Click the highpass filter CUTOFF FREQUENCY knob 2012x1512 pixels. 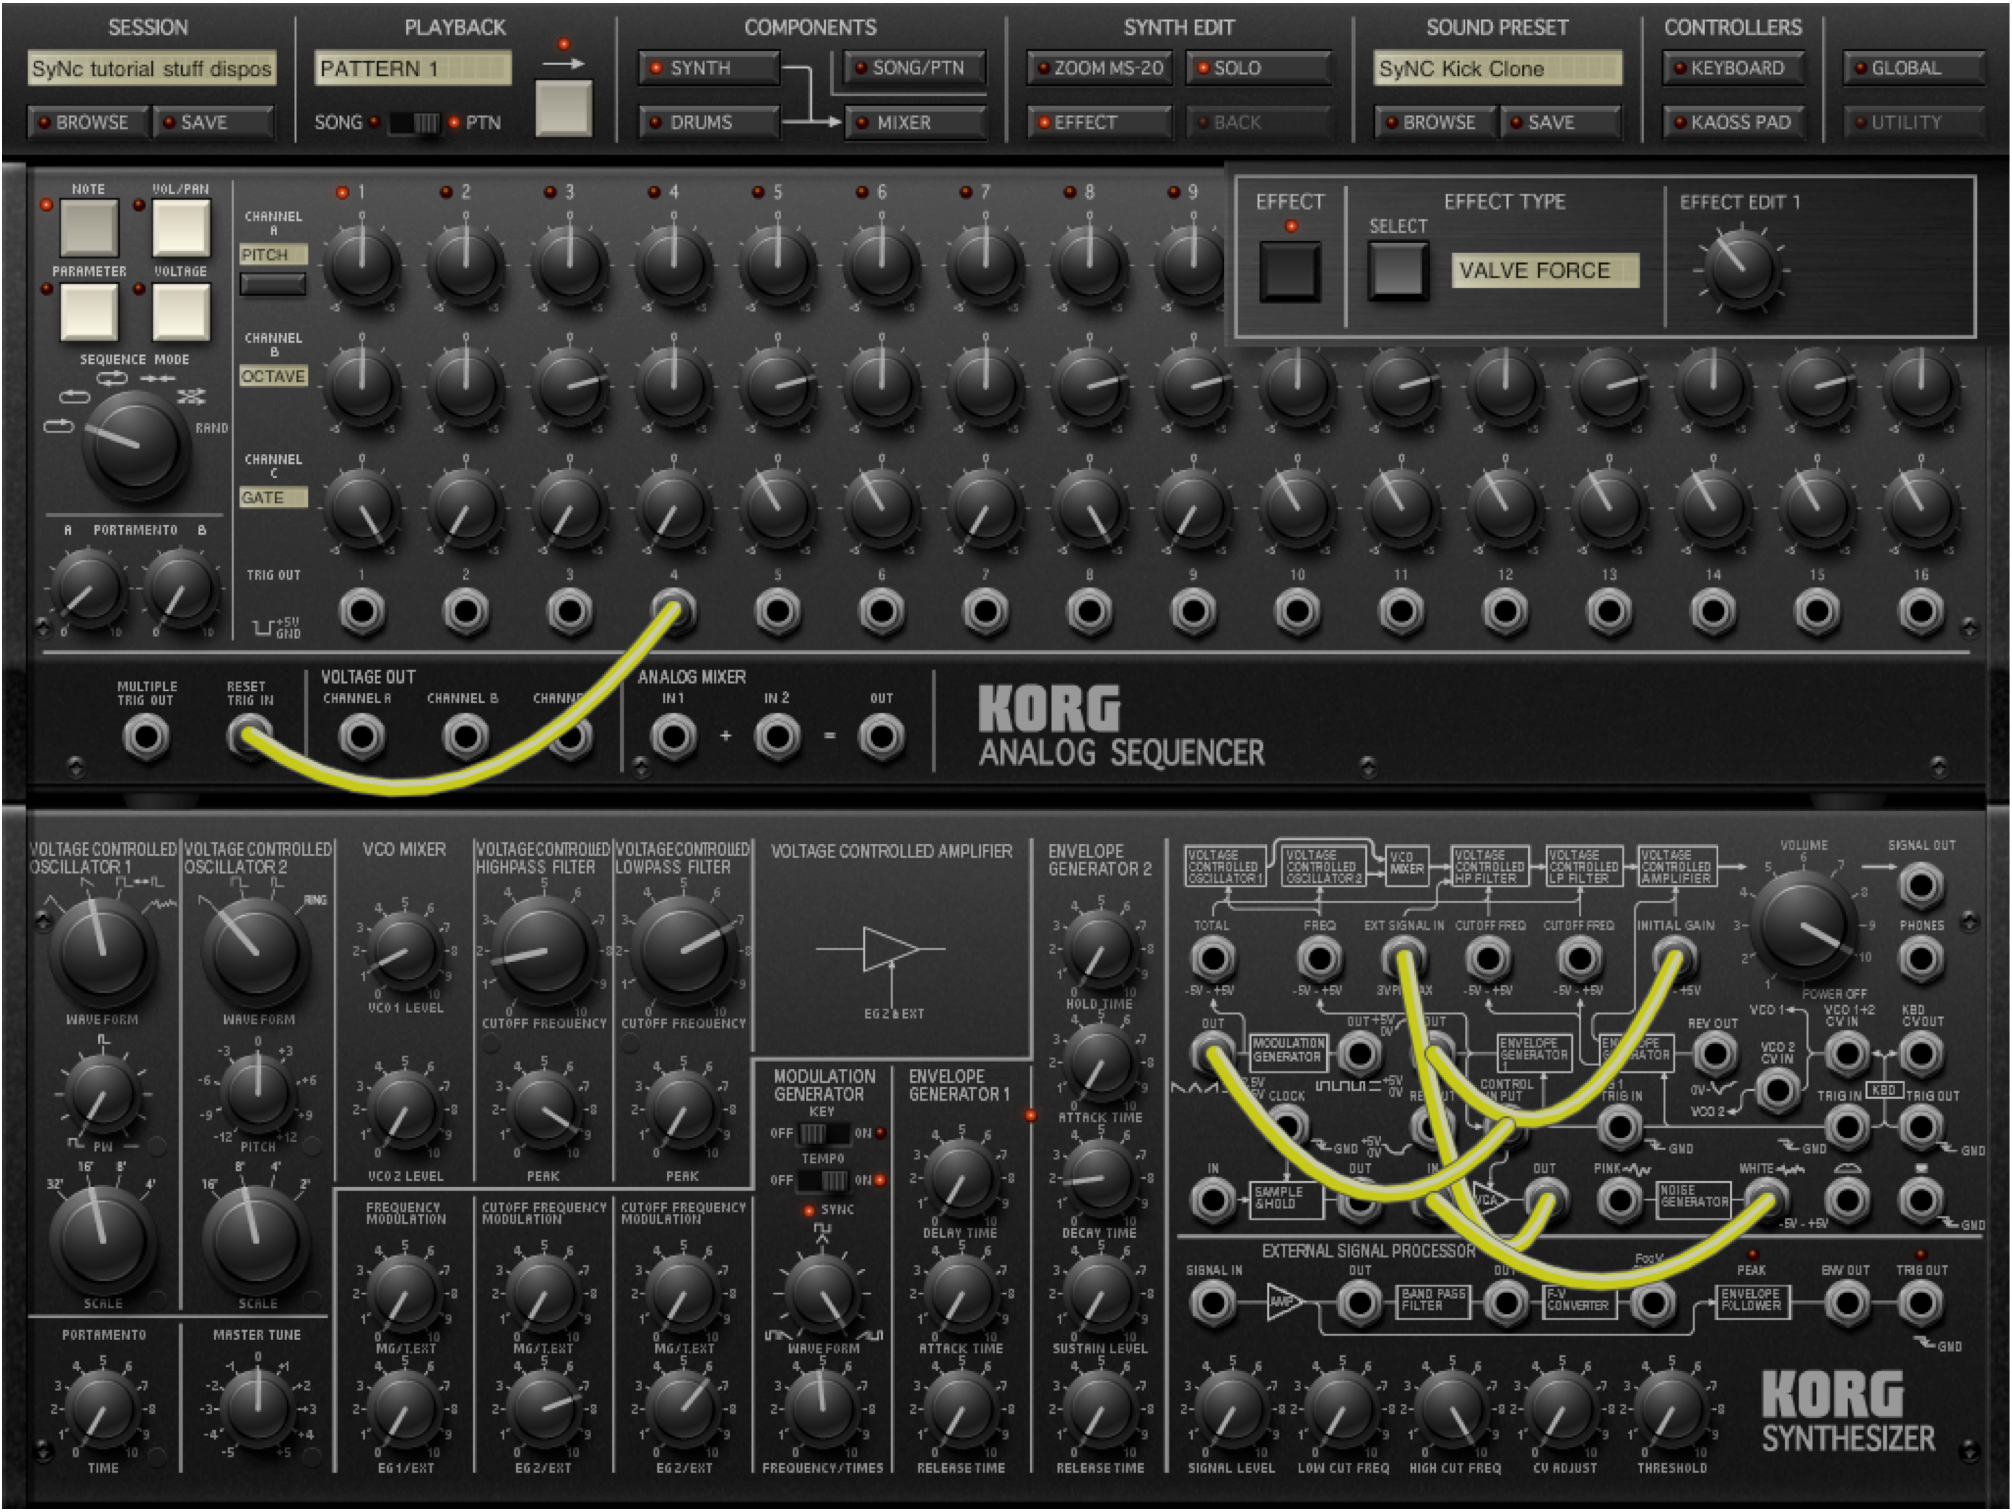[x=543, y=952]
